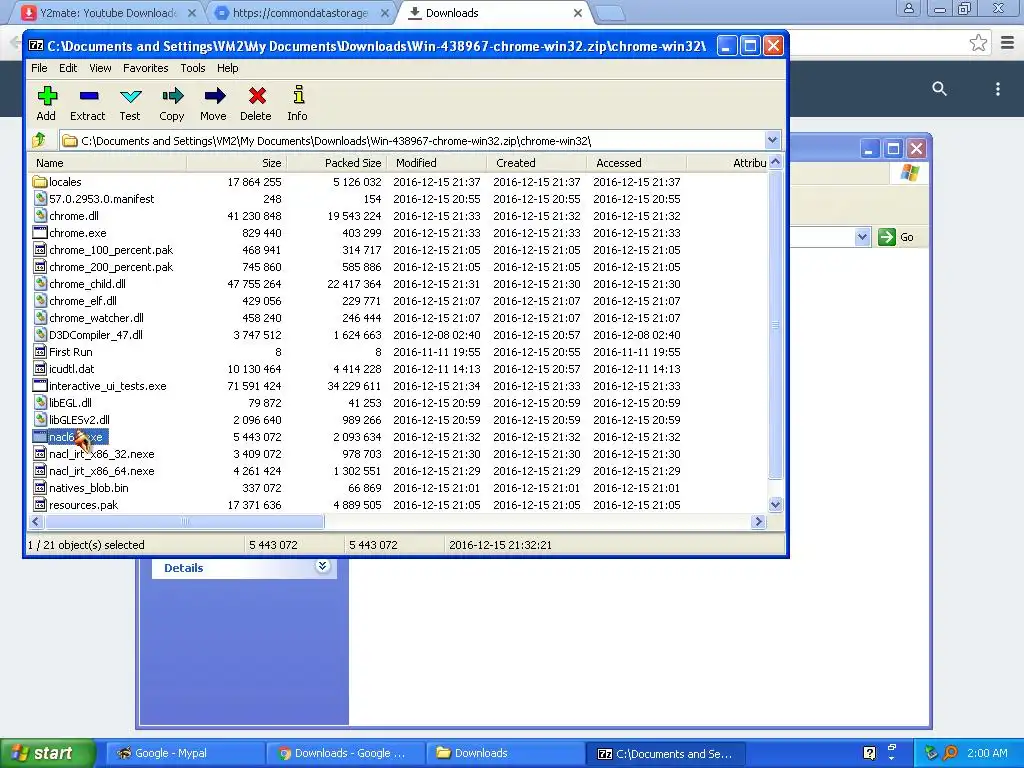Switch to Google - Mypal taskbar item
Image resolution: width=1024 pixels, height=768 pixels.
[184, 753]
